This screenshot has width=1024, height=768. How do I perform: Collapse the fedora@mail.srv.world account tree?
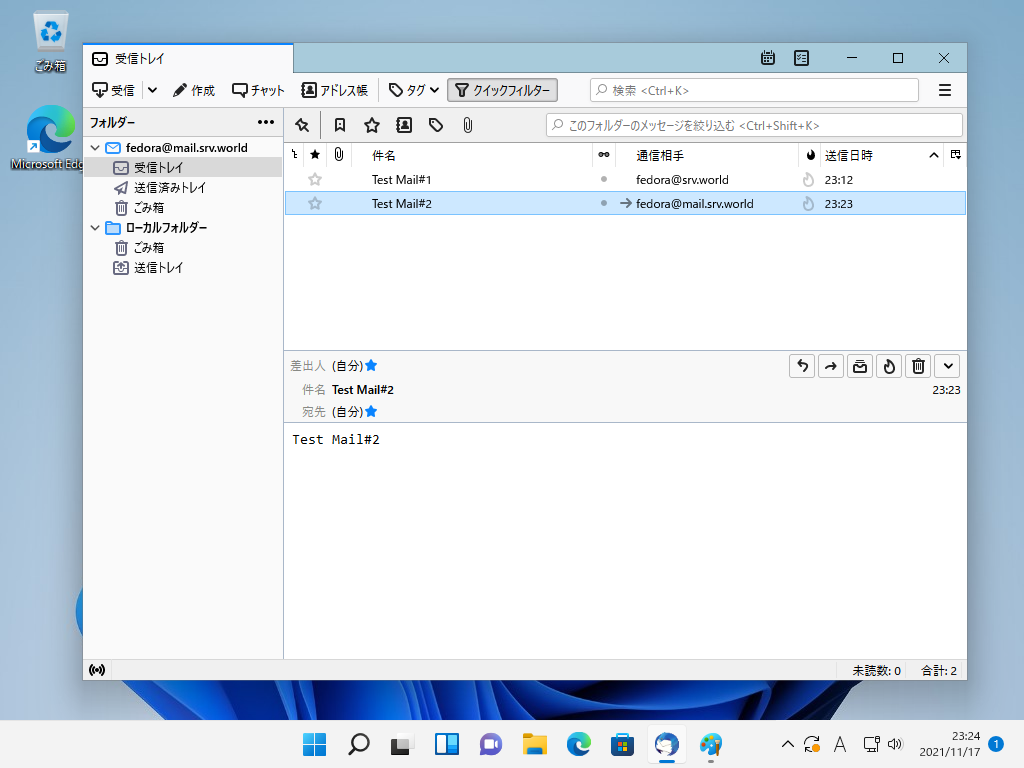tap(95, 148)
